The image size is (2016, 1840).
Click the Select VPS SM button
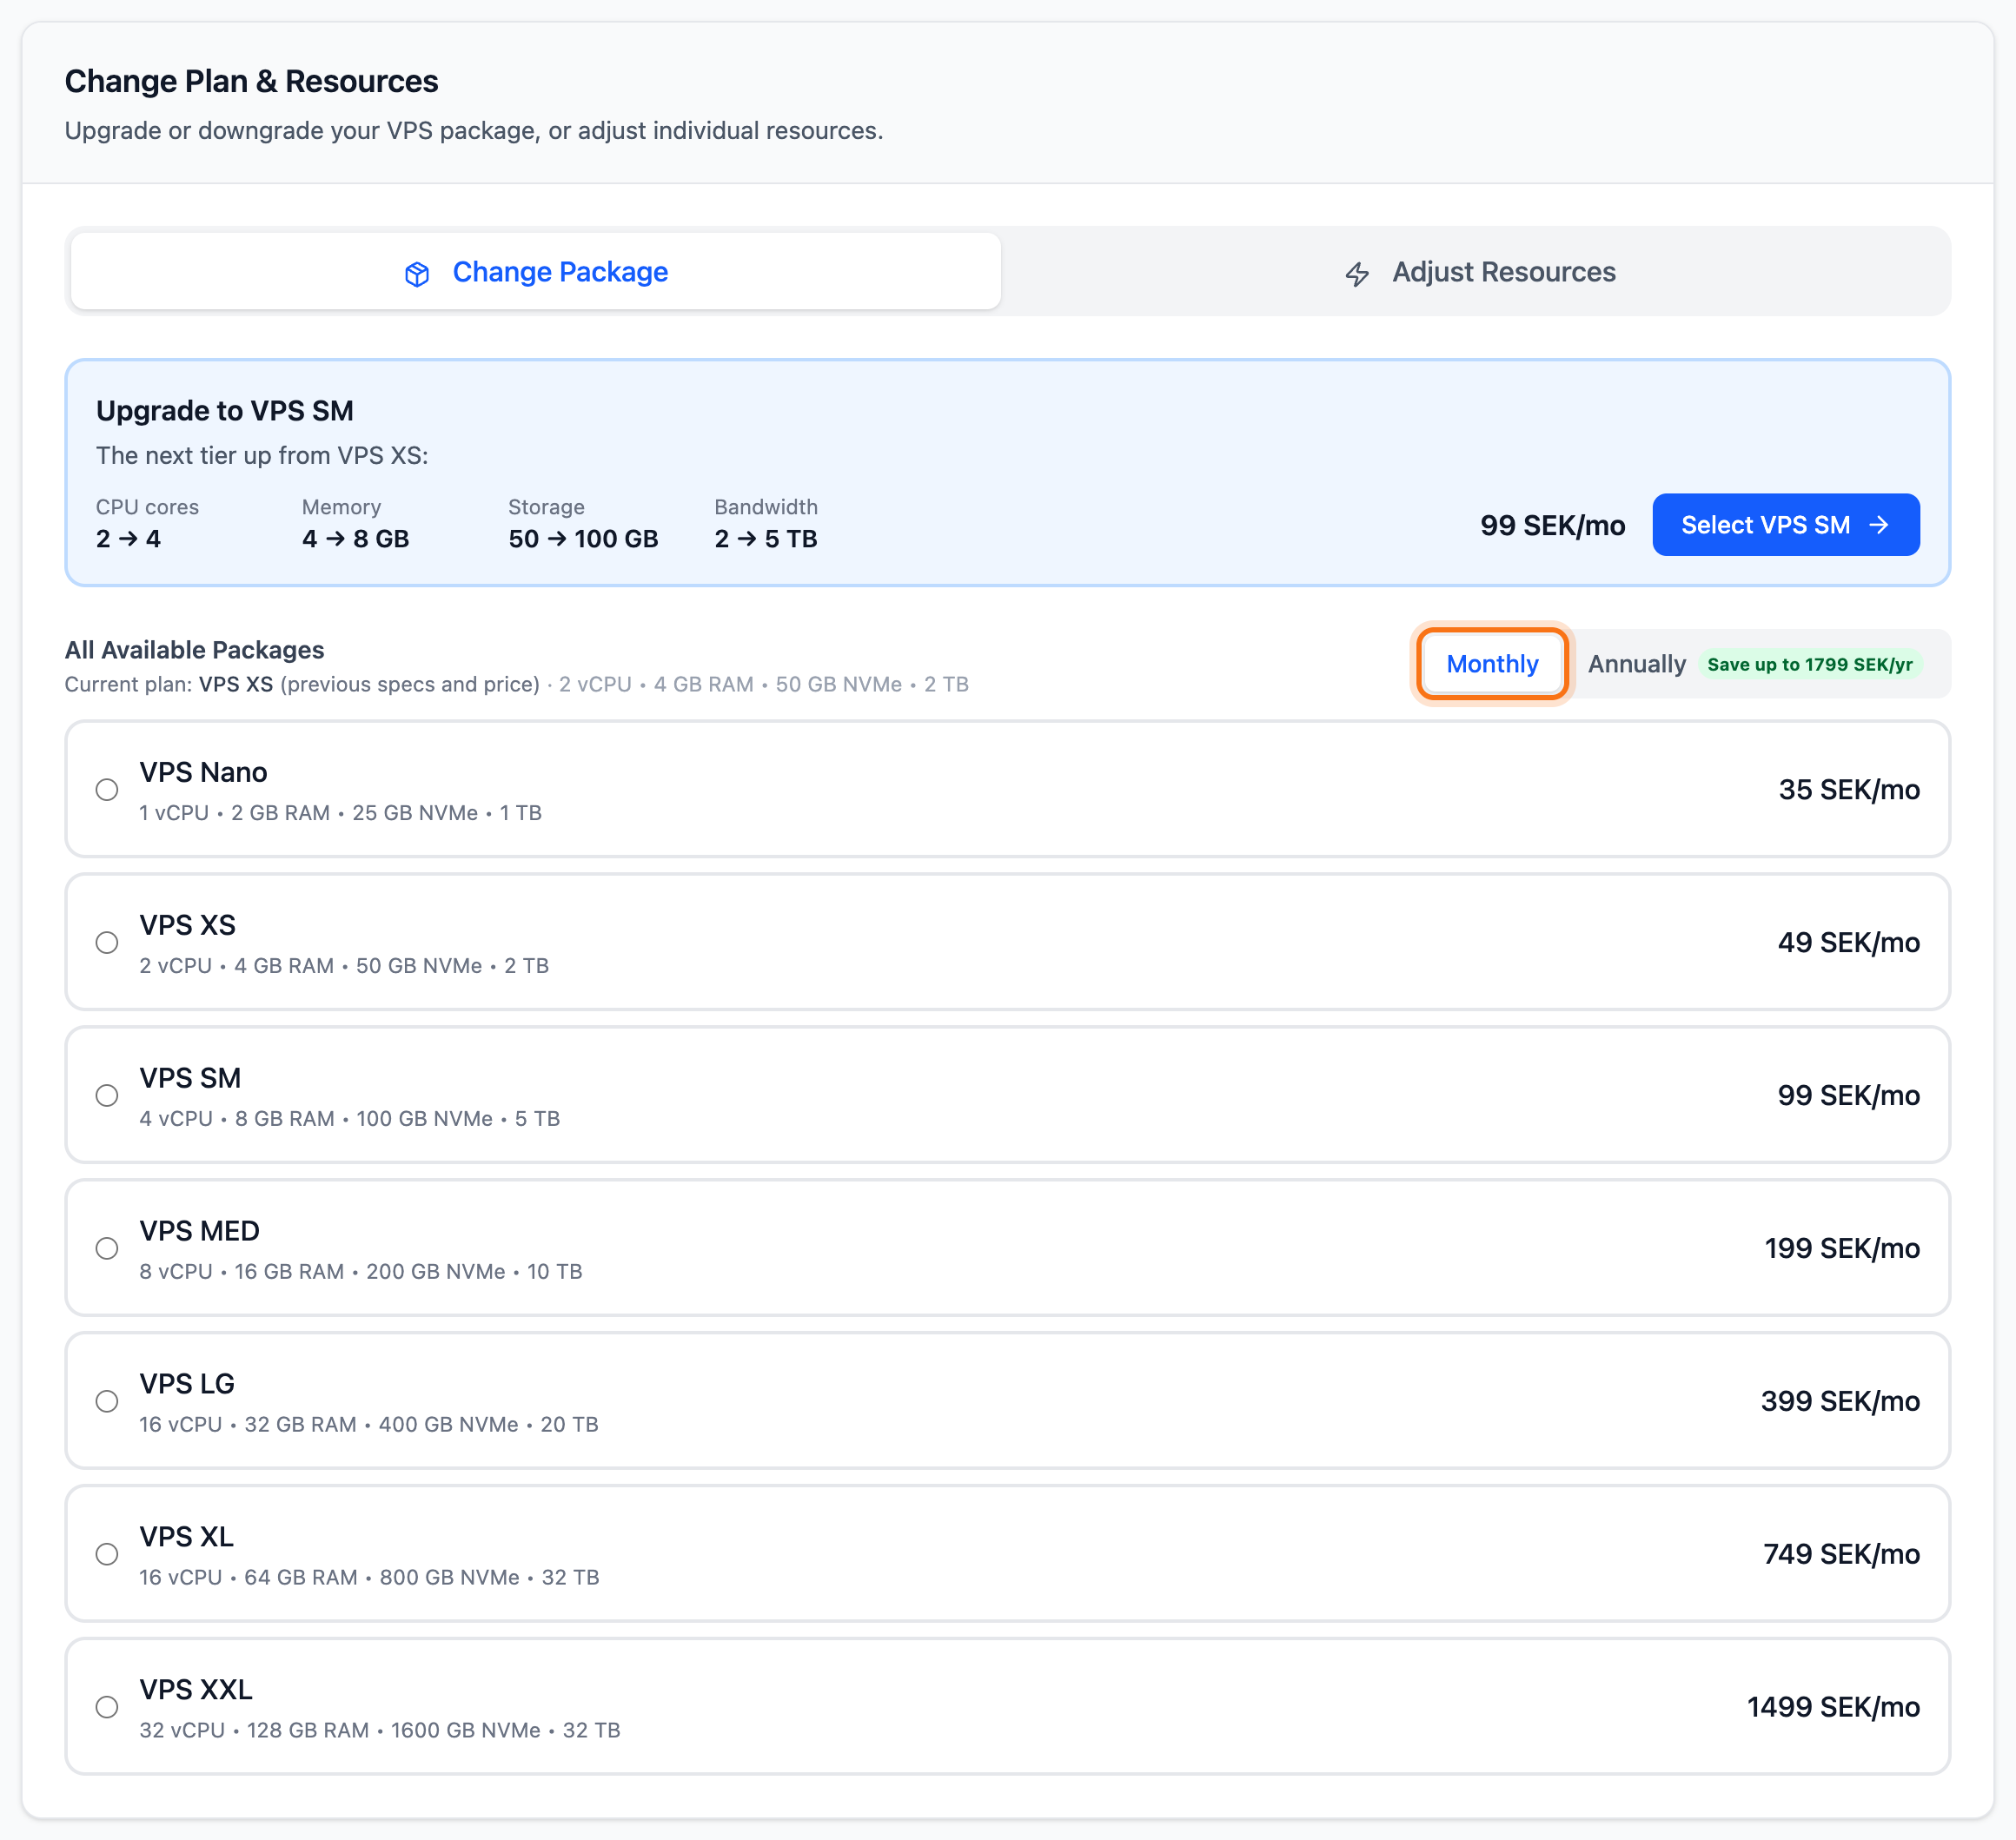[x=1785, y=525]
